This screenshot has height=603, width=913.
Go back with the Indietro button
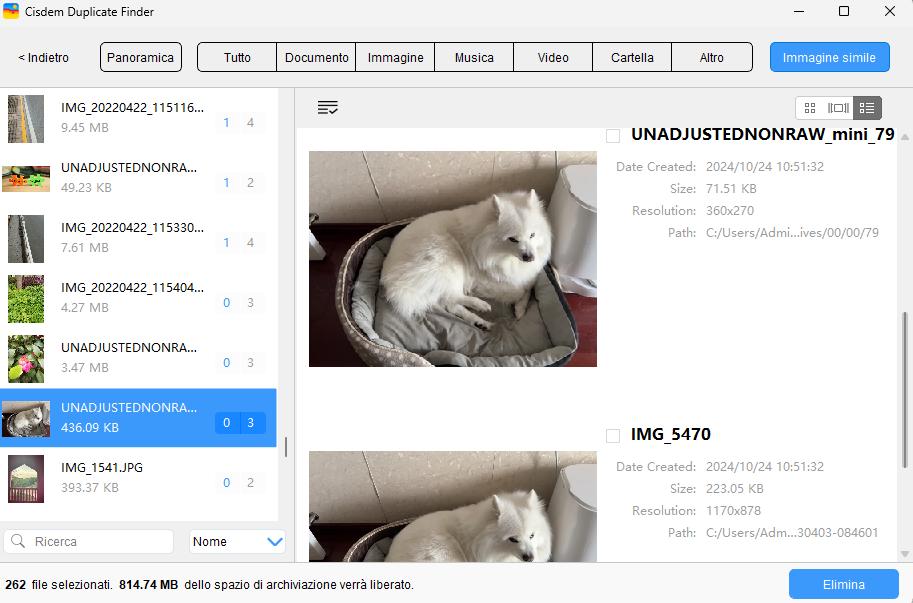[x=44, y=57]
